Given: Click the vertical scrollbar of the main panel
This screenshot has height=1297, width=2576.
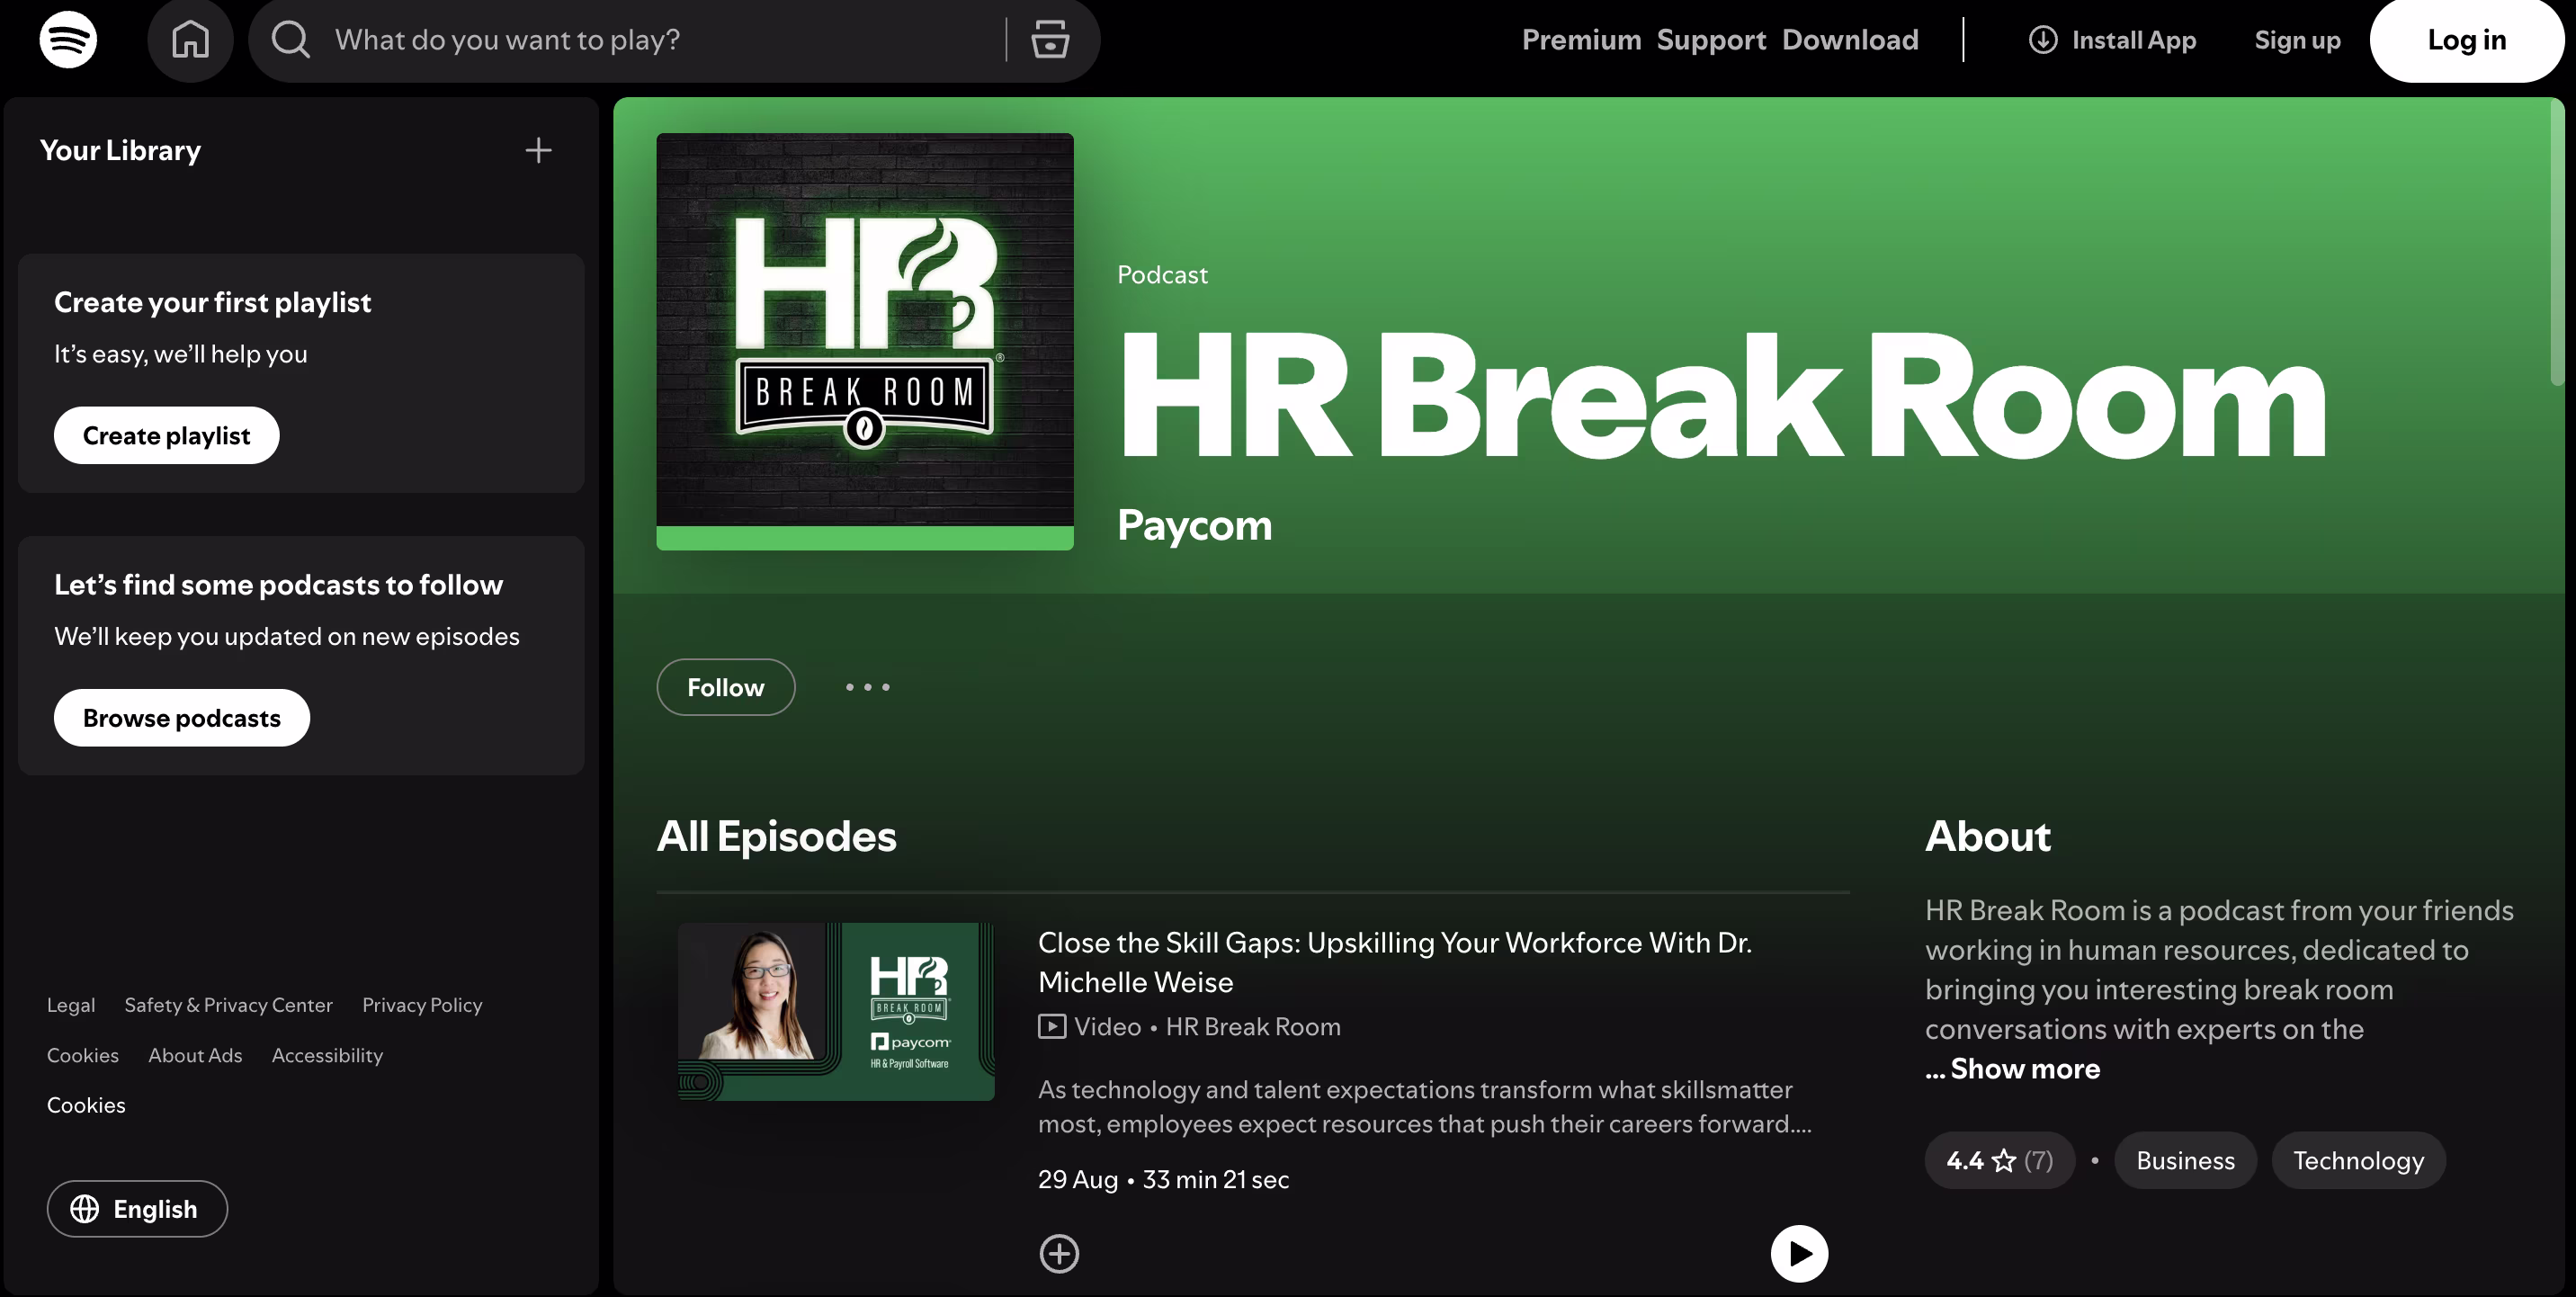Looking at the screenshot, I should coord(2557,241).
